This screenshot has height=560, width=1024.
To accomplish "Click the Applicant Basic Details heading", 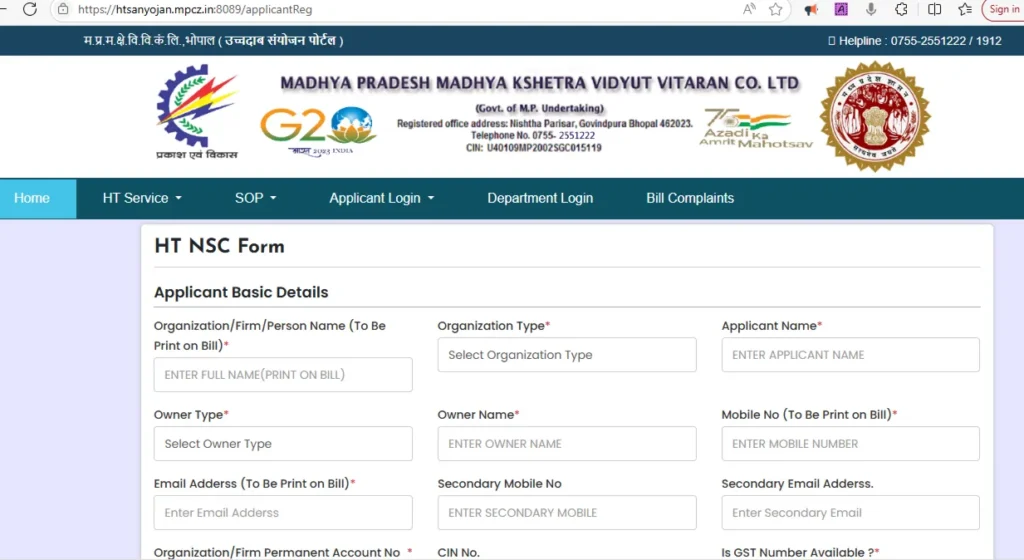I will coord(241,292).
